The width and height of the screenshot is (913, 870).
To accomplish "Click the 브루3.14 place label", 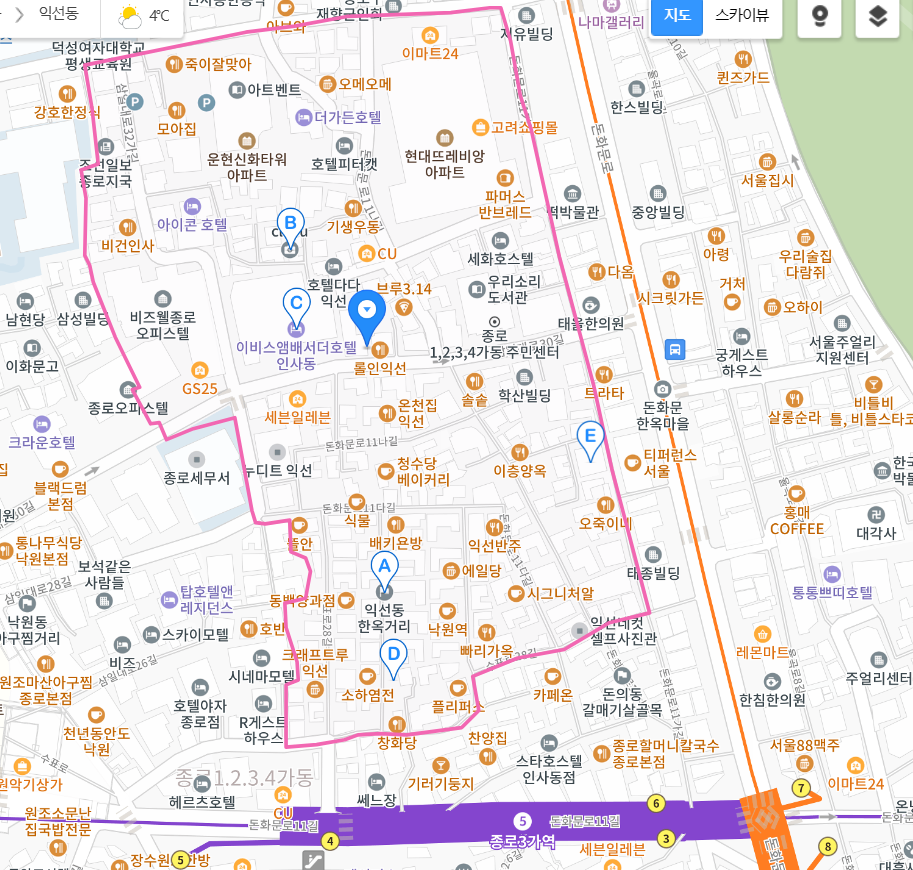I will pyautogui.click(x=404, y=288).
